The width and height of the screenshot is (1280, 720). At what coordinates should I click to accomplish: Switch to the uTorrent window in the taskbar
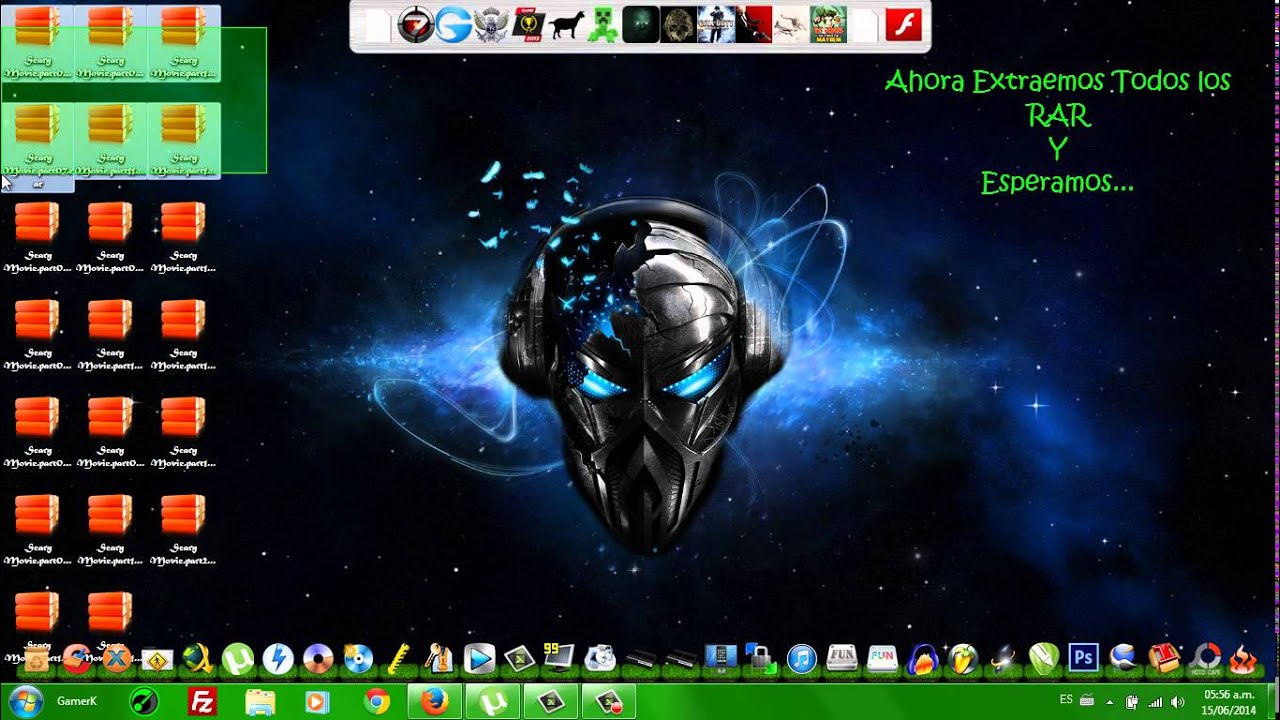click(x=492, y=700)
